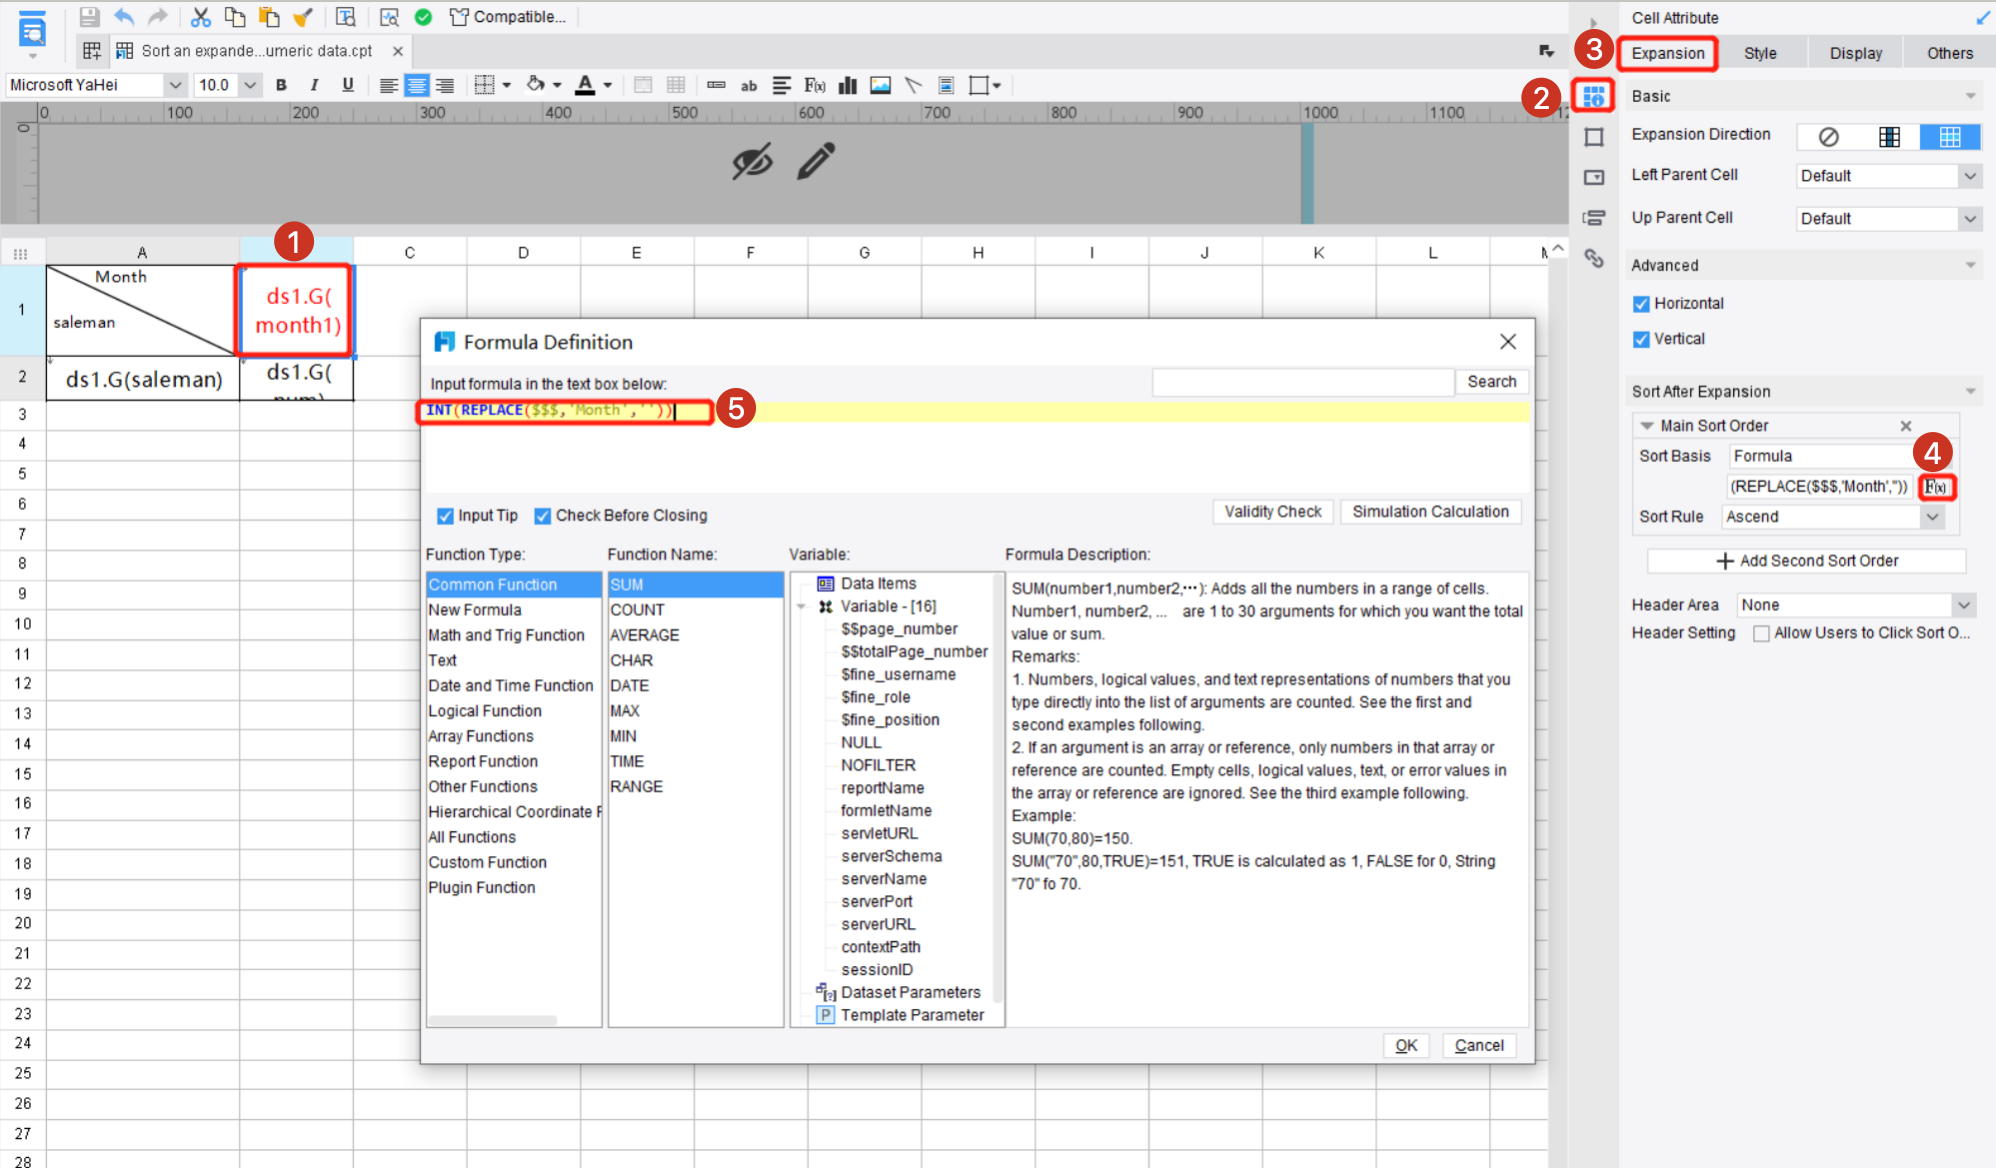The height and width of the screenshot is (1168, 1996).
Task: Toggle Check Before Closing checkbox
Action: click(x=543, y=516)
